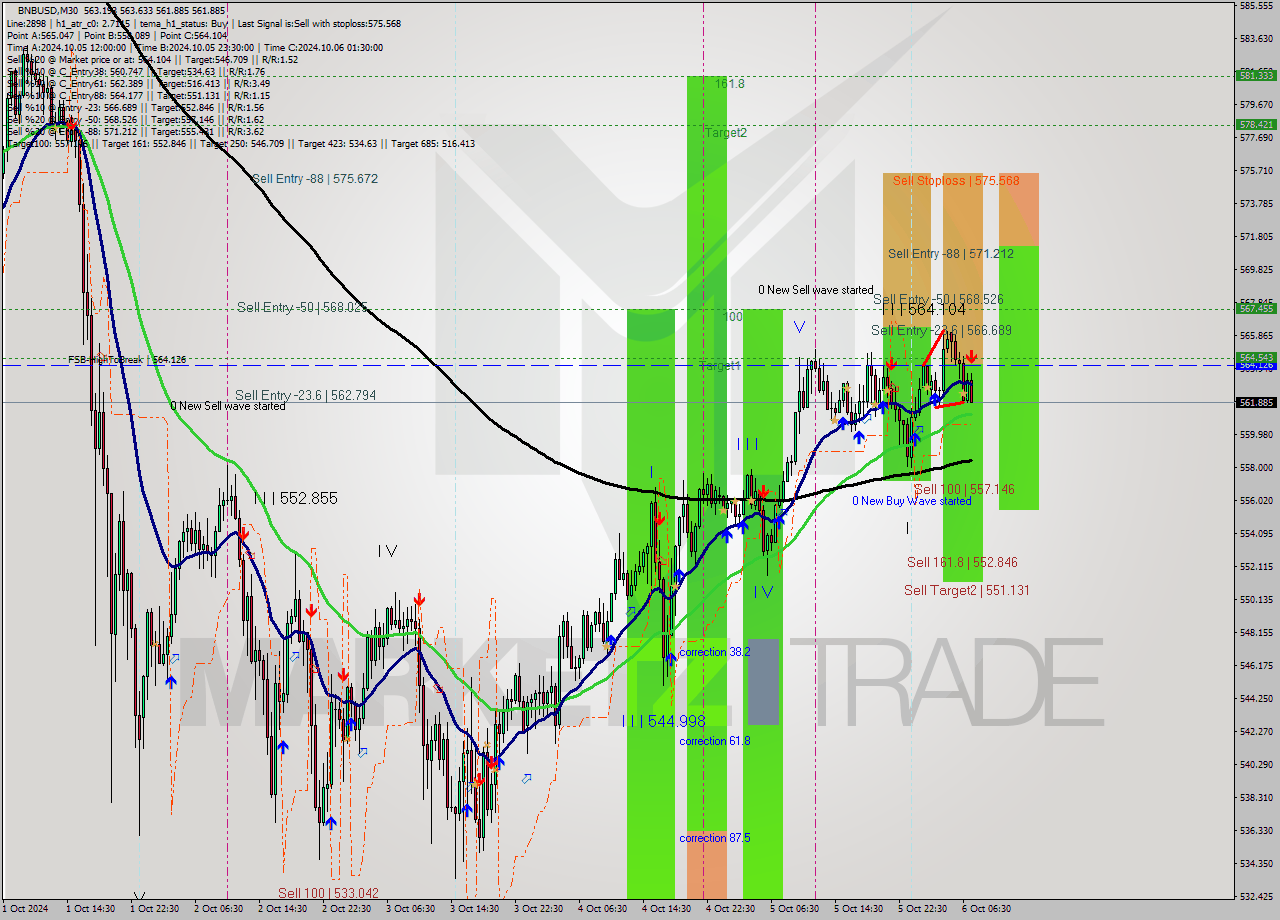Image resolution: width=1280 pixels, height=920 pixels.
Task: Click the current price tag 561.885
Action: pos(1256,402)
